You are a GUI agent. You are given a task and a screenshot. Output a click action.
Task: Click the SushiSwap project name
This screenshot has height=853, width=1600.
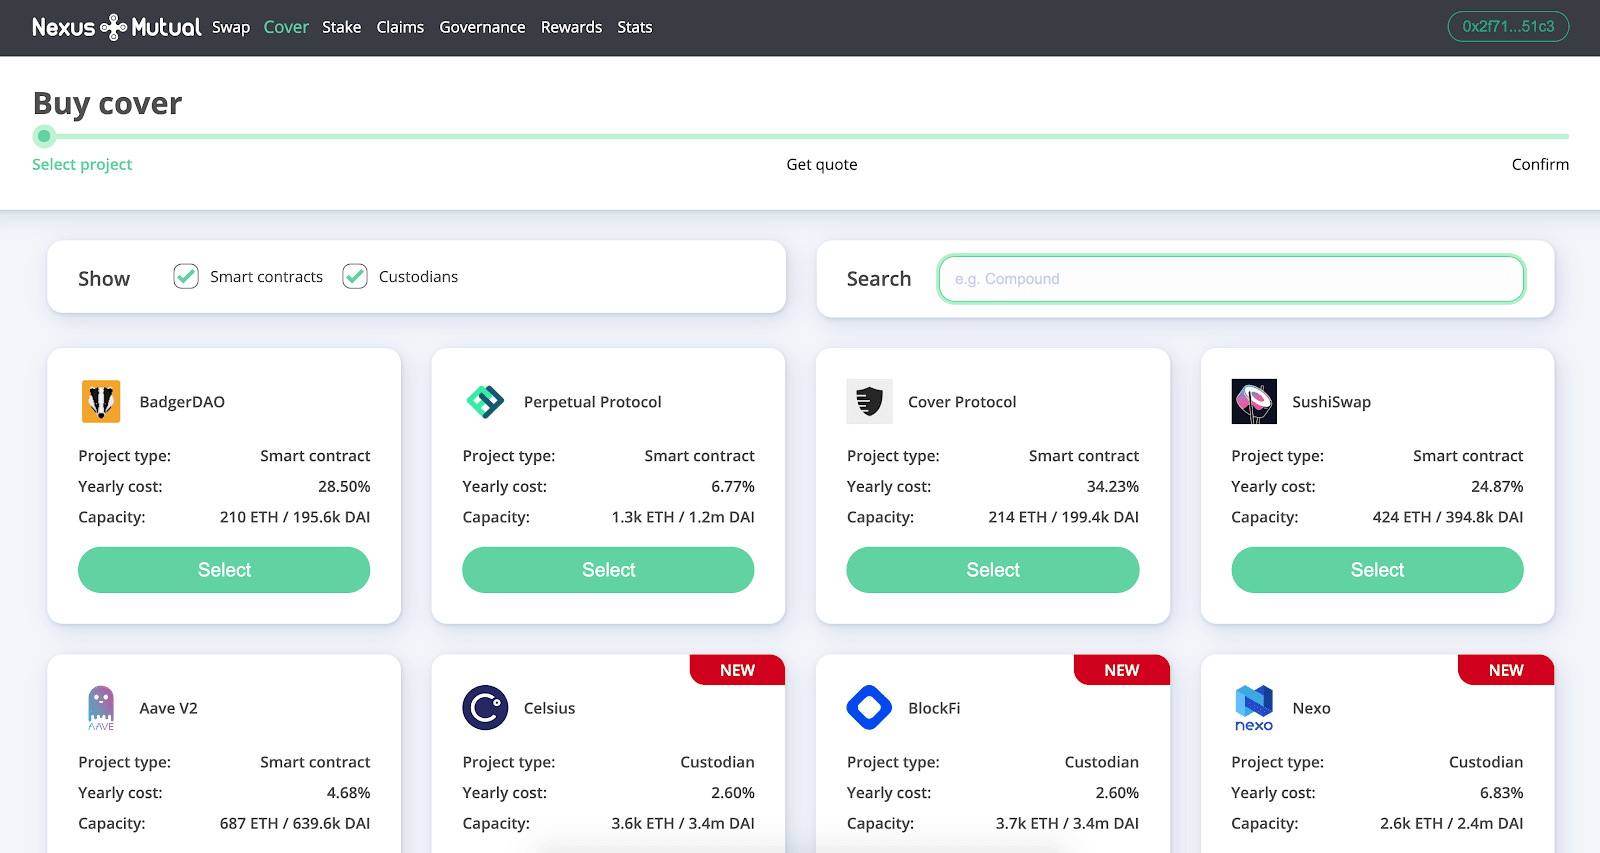tap(1331, 402)
